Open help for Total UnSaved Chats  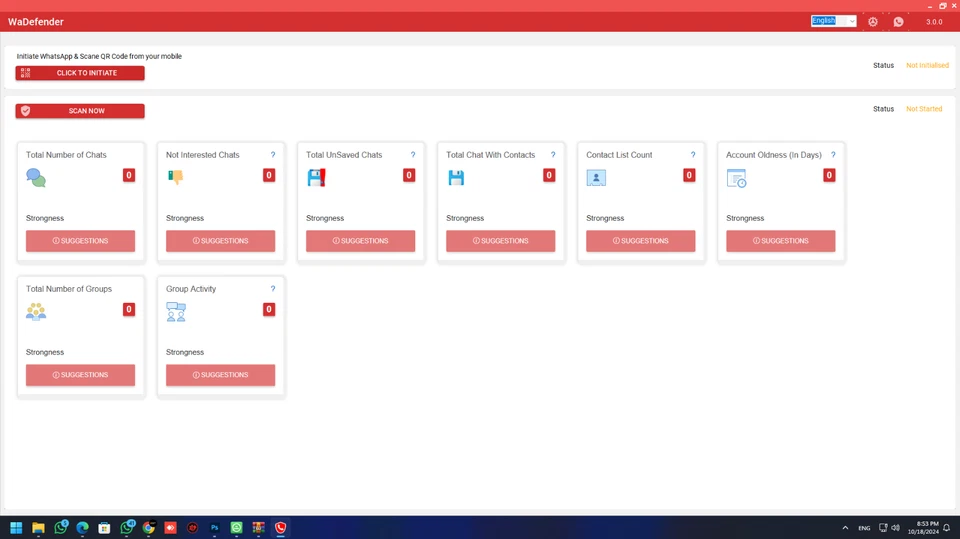click(413, 155)
